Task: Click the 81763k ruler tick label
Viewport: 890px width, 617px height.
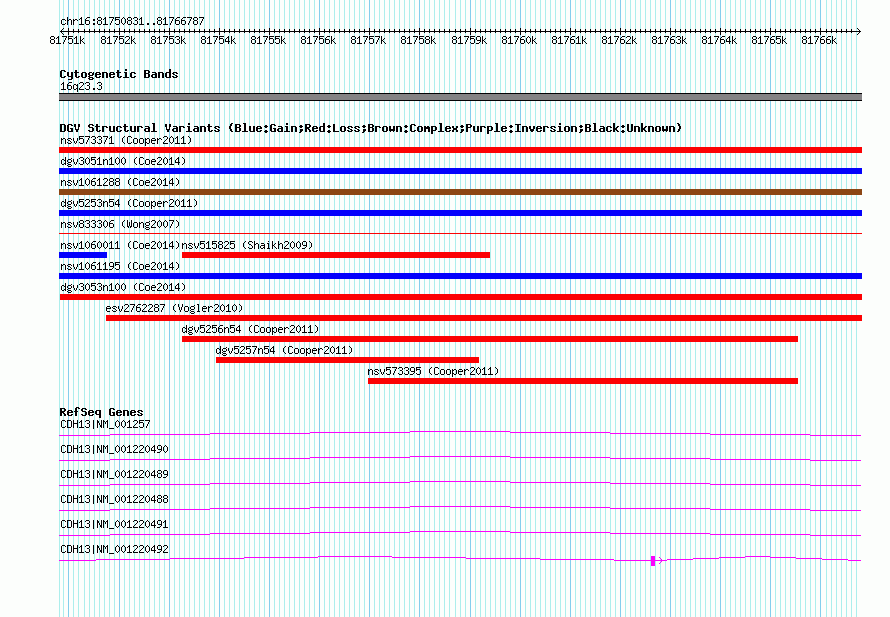Action: pyautogui.click(x=669, y=40)
